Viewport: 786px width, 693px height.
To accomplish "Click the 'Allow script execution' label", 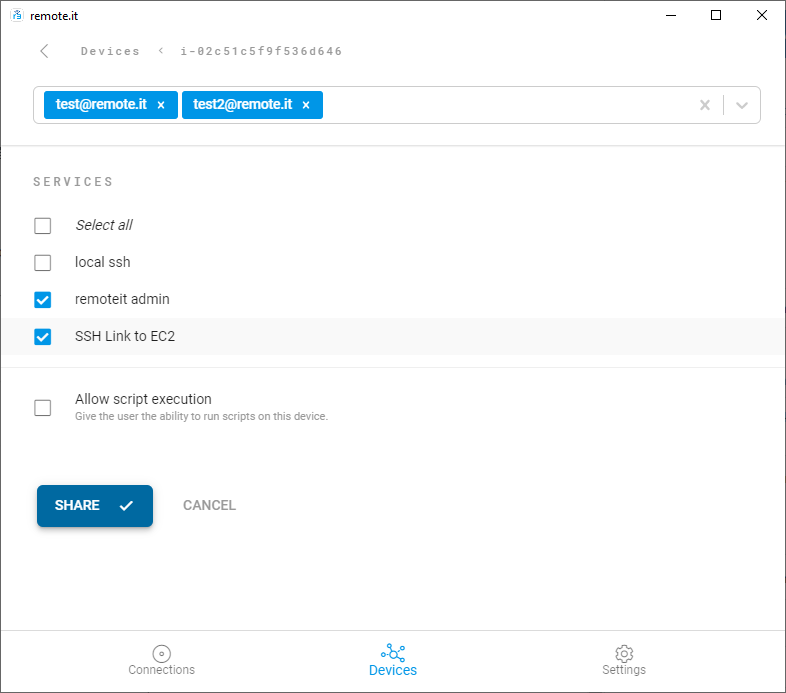I will point(143,399).
